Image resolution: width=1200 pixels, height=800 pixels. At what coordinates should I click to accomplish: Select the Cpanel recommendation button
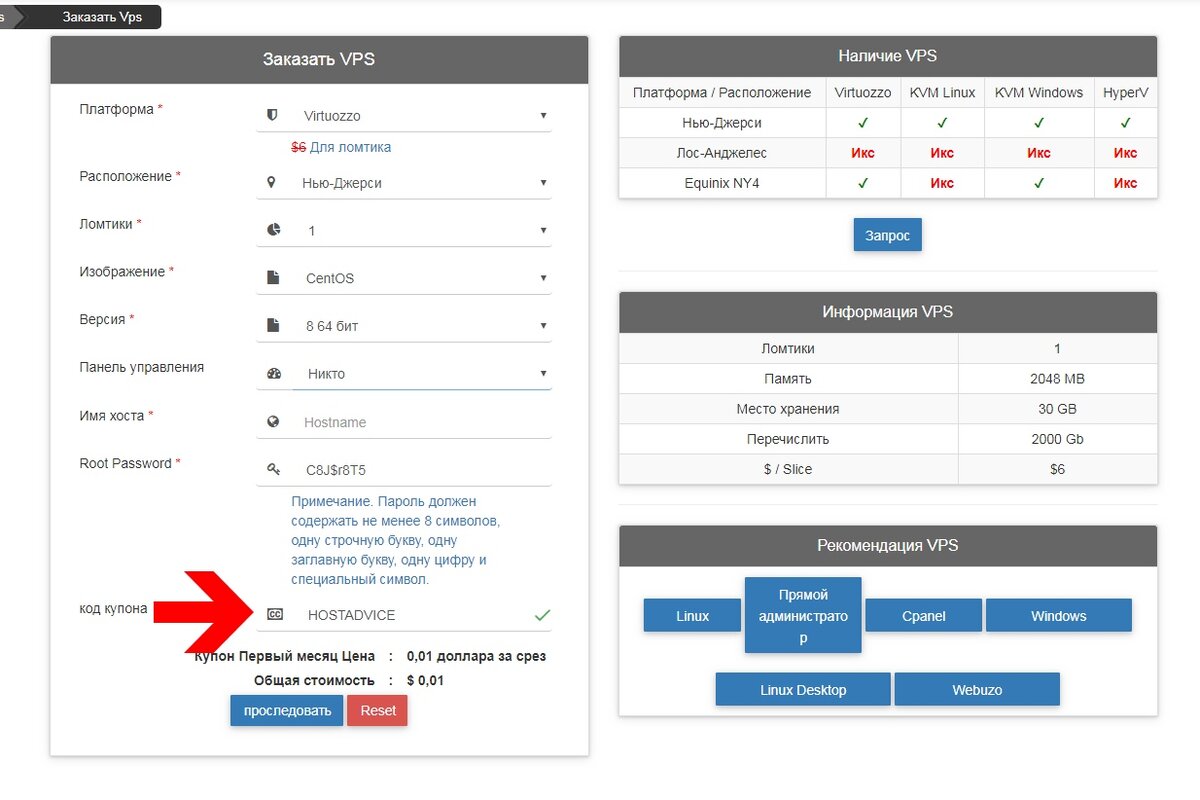tap(924, 615)
